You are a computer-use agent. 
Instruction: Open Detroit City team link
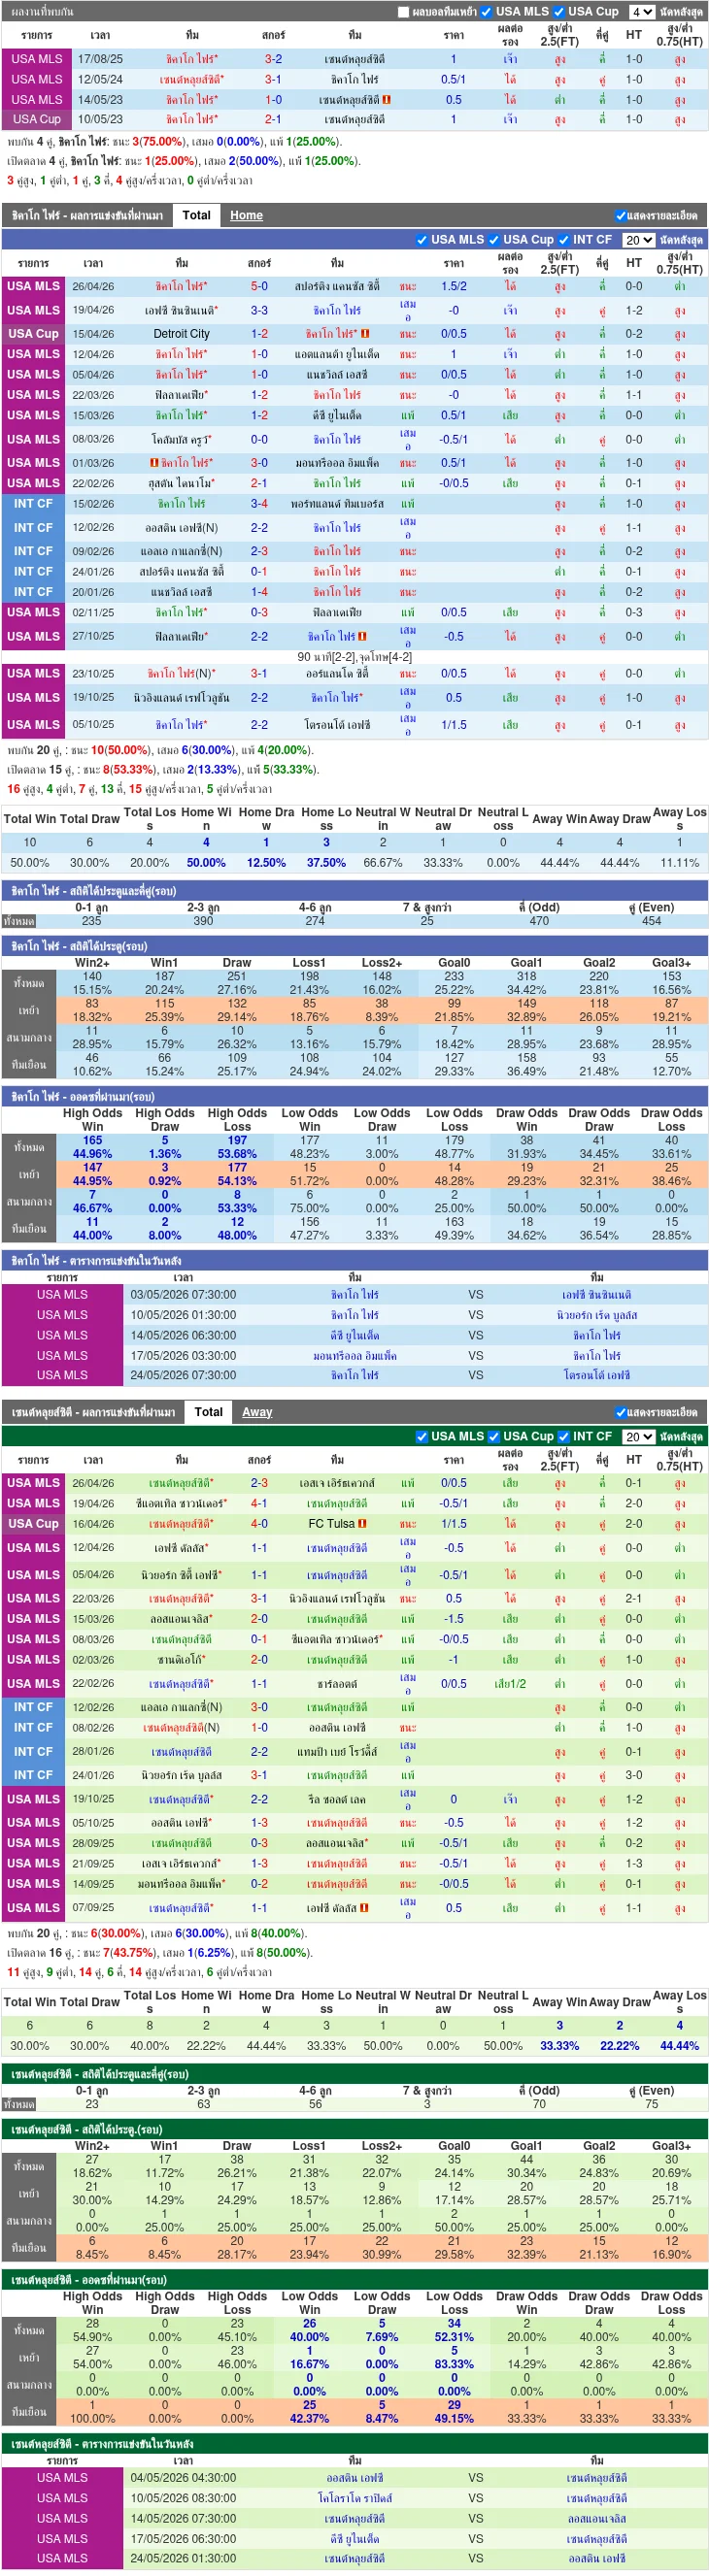tap(181, 334)
